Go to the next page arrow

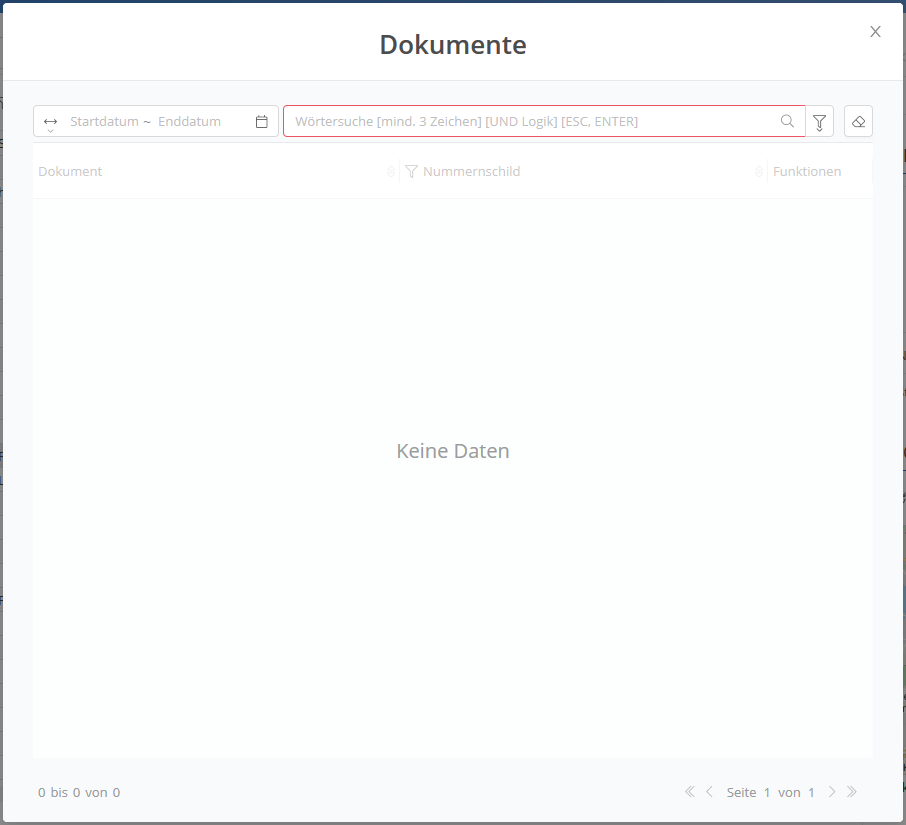[832, 792]
